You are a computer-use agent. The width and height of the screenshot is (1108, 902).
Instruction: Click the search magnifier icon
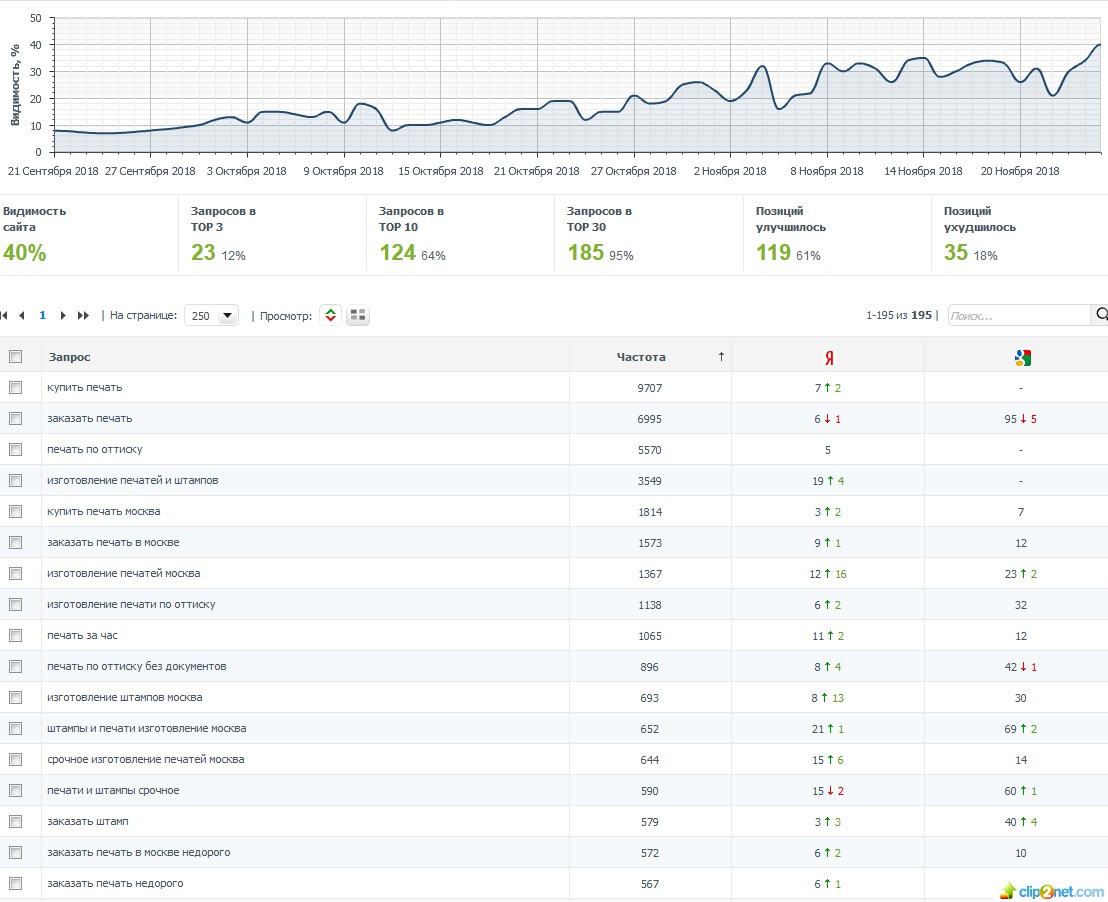(1101, 315)
